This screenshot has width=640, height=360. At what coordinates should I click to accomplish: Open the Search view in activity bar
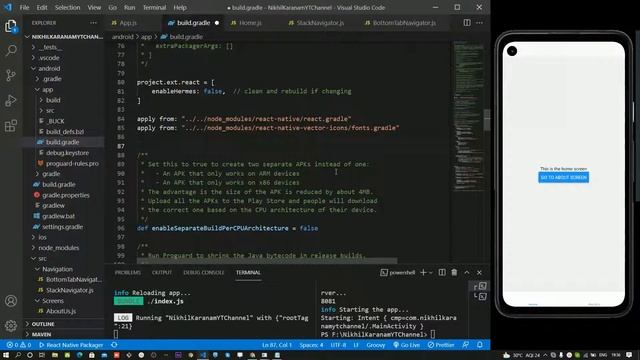tap(11, 51)
